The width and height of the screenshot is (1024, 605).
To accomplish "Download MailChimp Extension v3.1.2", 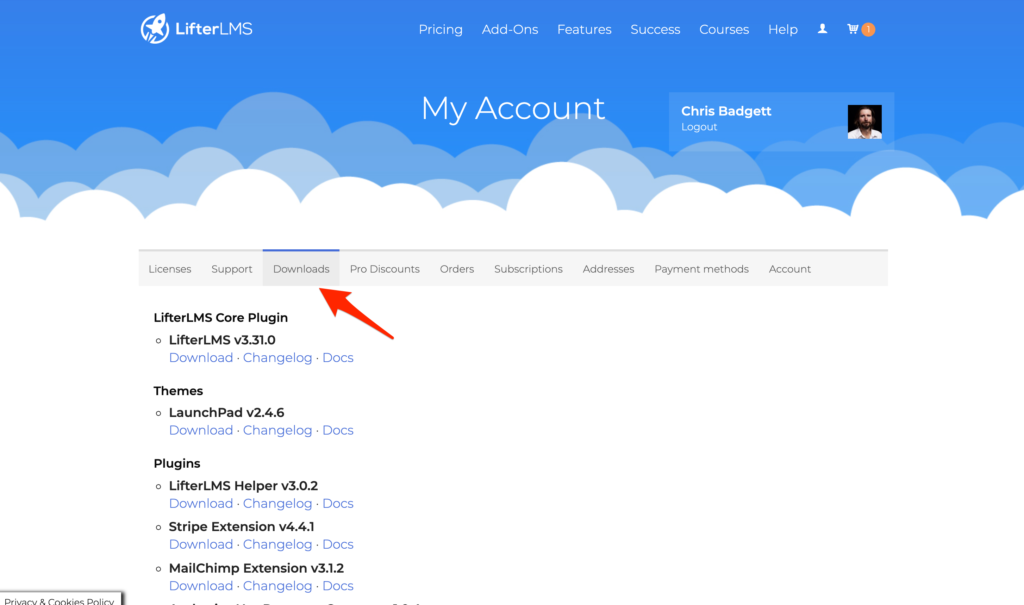I will pos(201,586).
